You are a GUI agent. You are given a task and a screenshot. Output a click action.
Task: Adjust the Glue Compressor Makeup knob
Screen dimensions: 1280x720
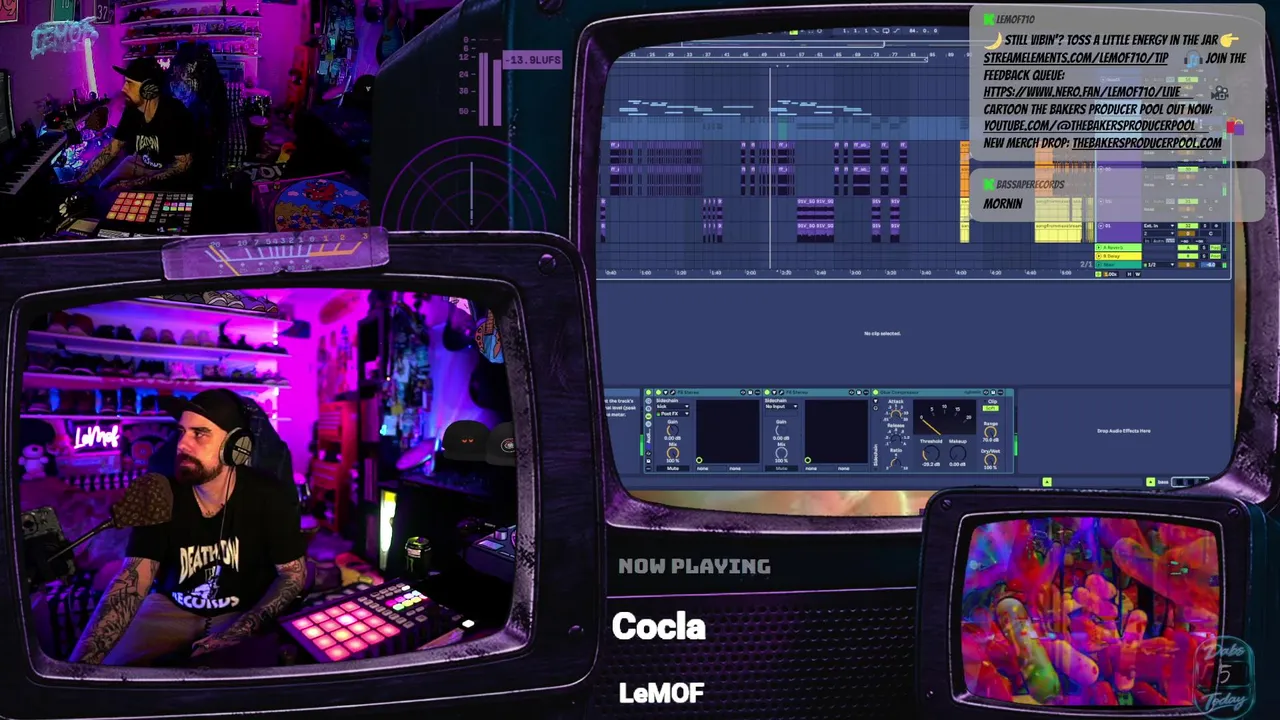tap(957, 452)
